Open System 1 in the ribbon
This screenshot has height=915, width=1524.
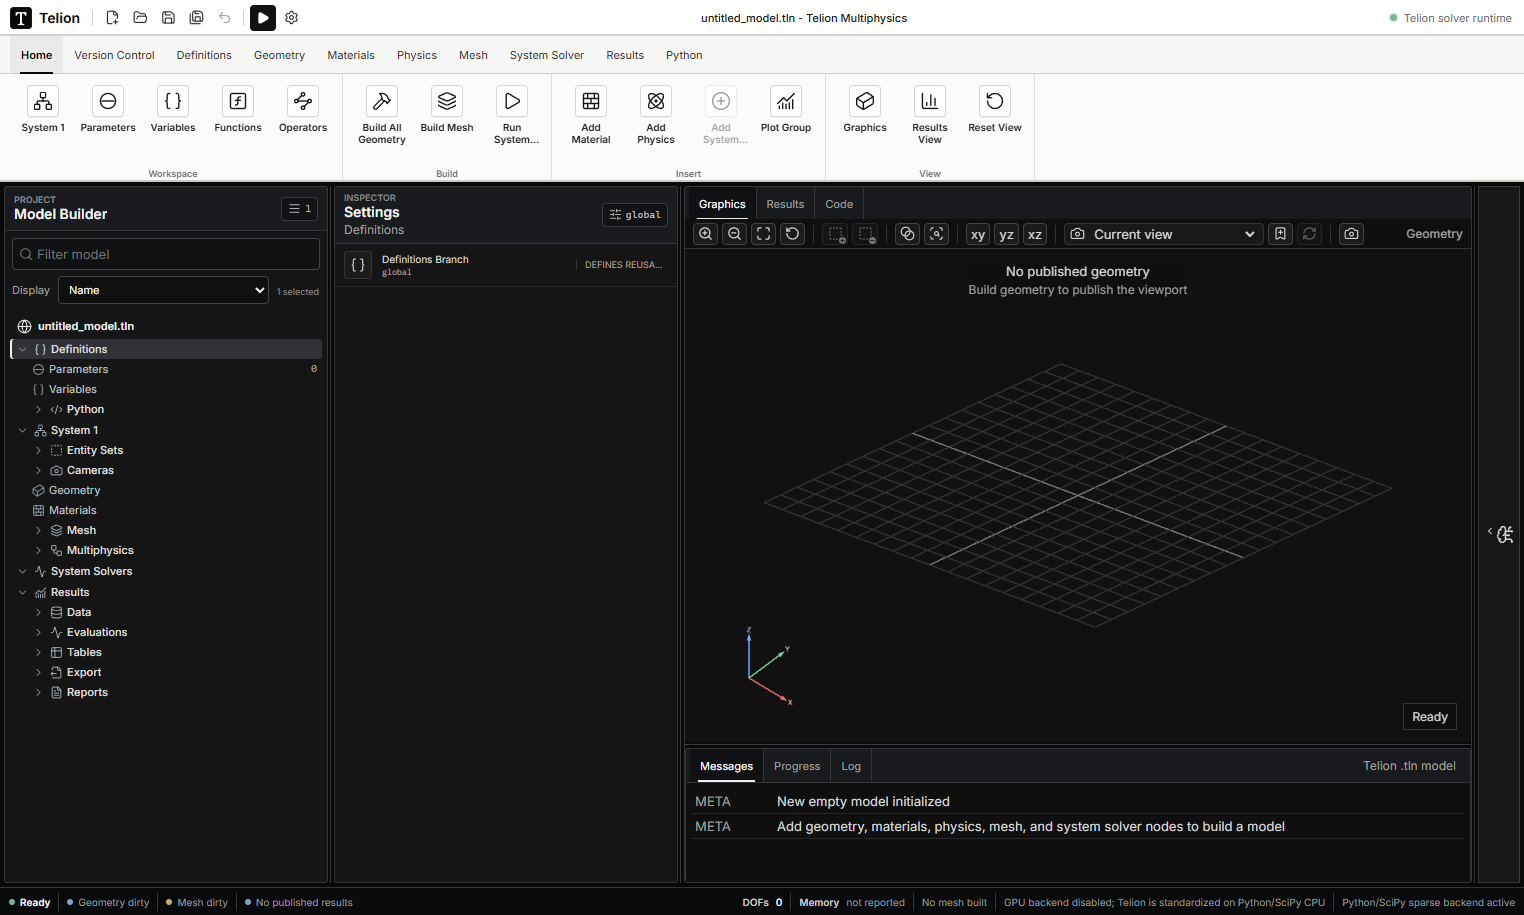pos(43,110)
